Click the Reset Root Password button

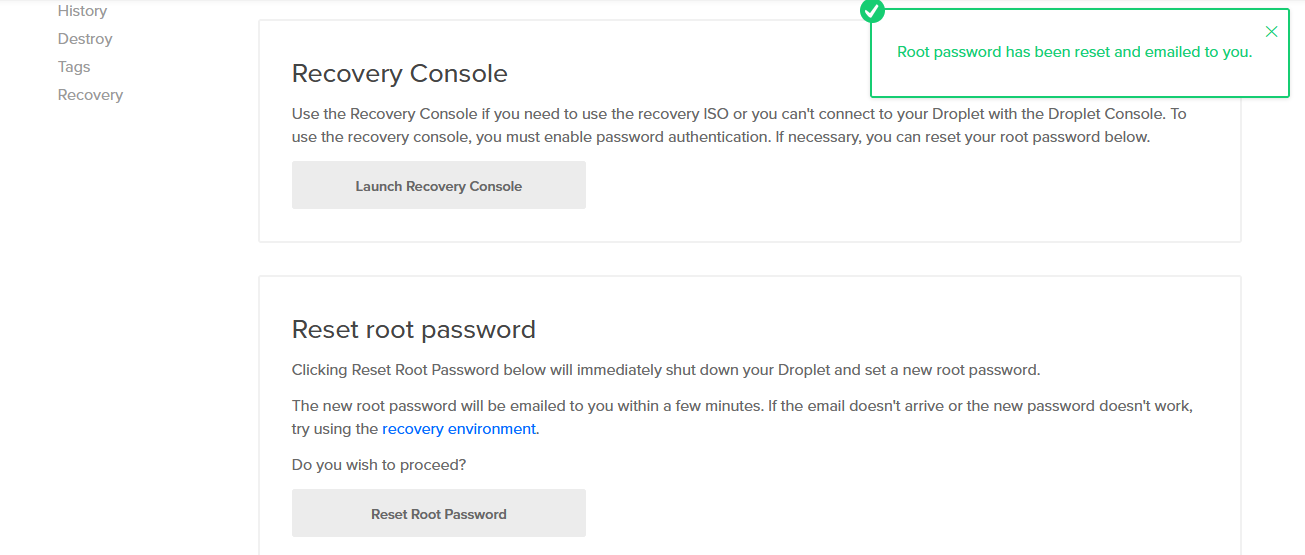(x=438, y=514)
